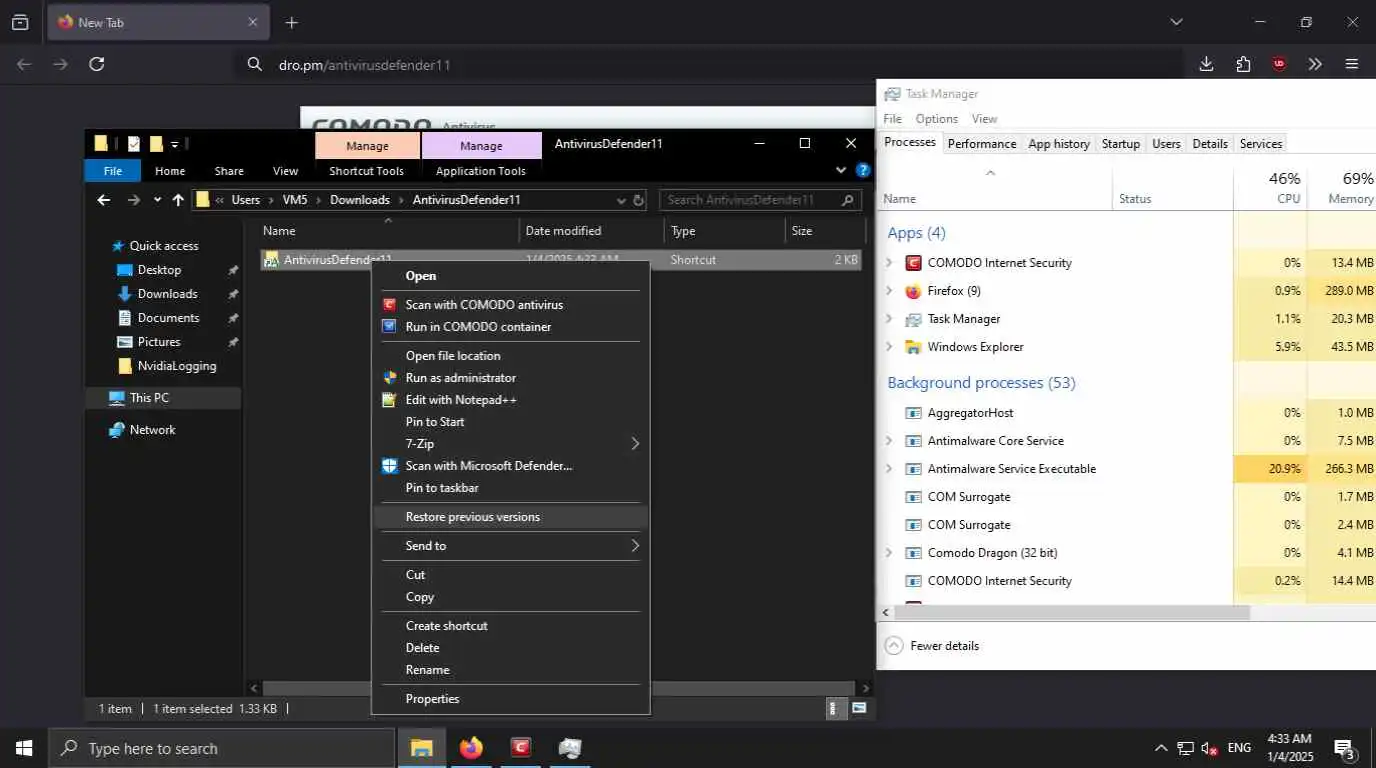1376x768 pixels.
Task: Expand Antimalware Service Executable row
Action: [889, 469]
